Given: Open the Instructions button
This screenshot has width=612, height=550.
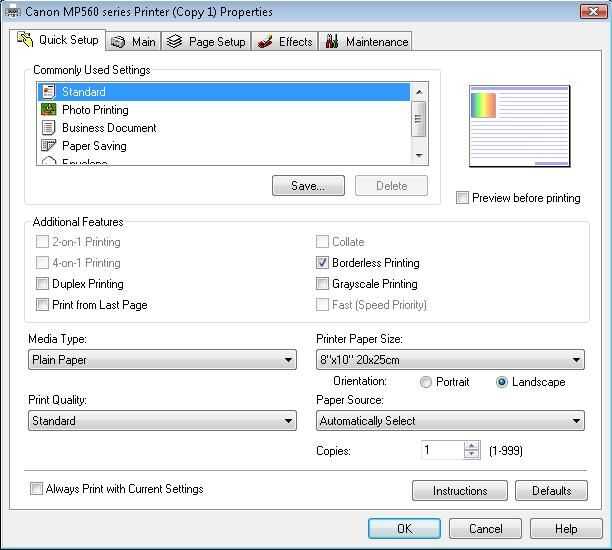Looking at the screenshot, I should [x=460, y=490].
